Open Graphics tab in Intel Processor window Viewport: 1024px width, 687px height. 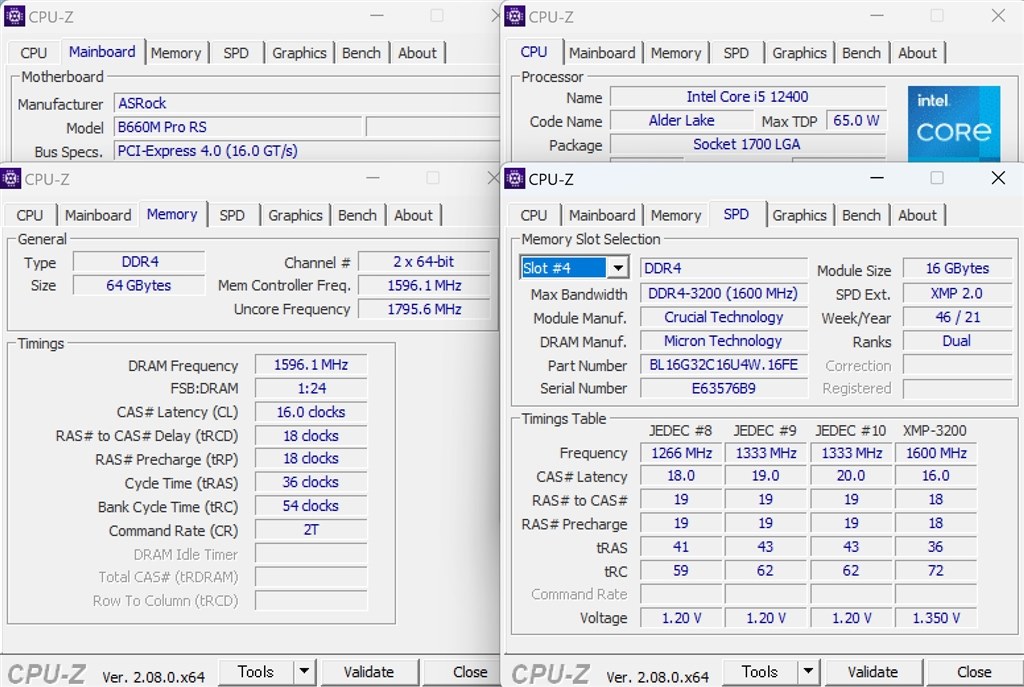point(799,53)
